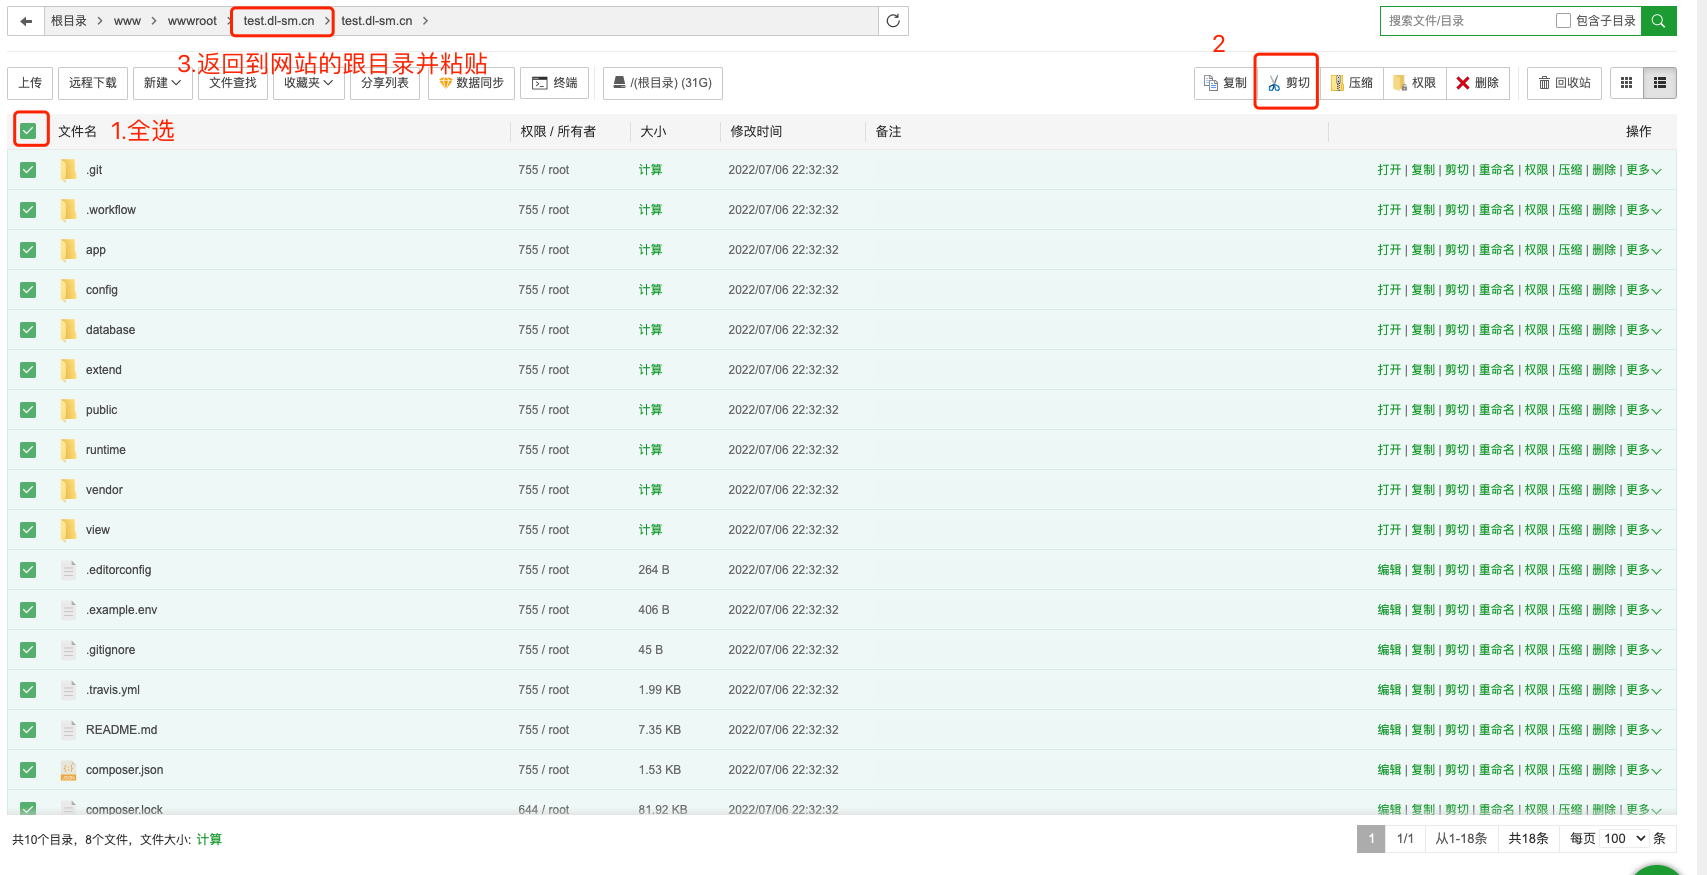The image size is (1707, 875).
Task: Refresh the current directory listing
Action: click(893, 21)
